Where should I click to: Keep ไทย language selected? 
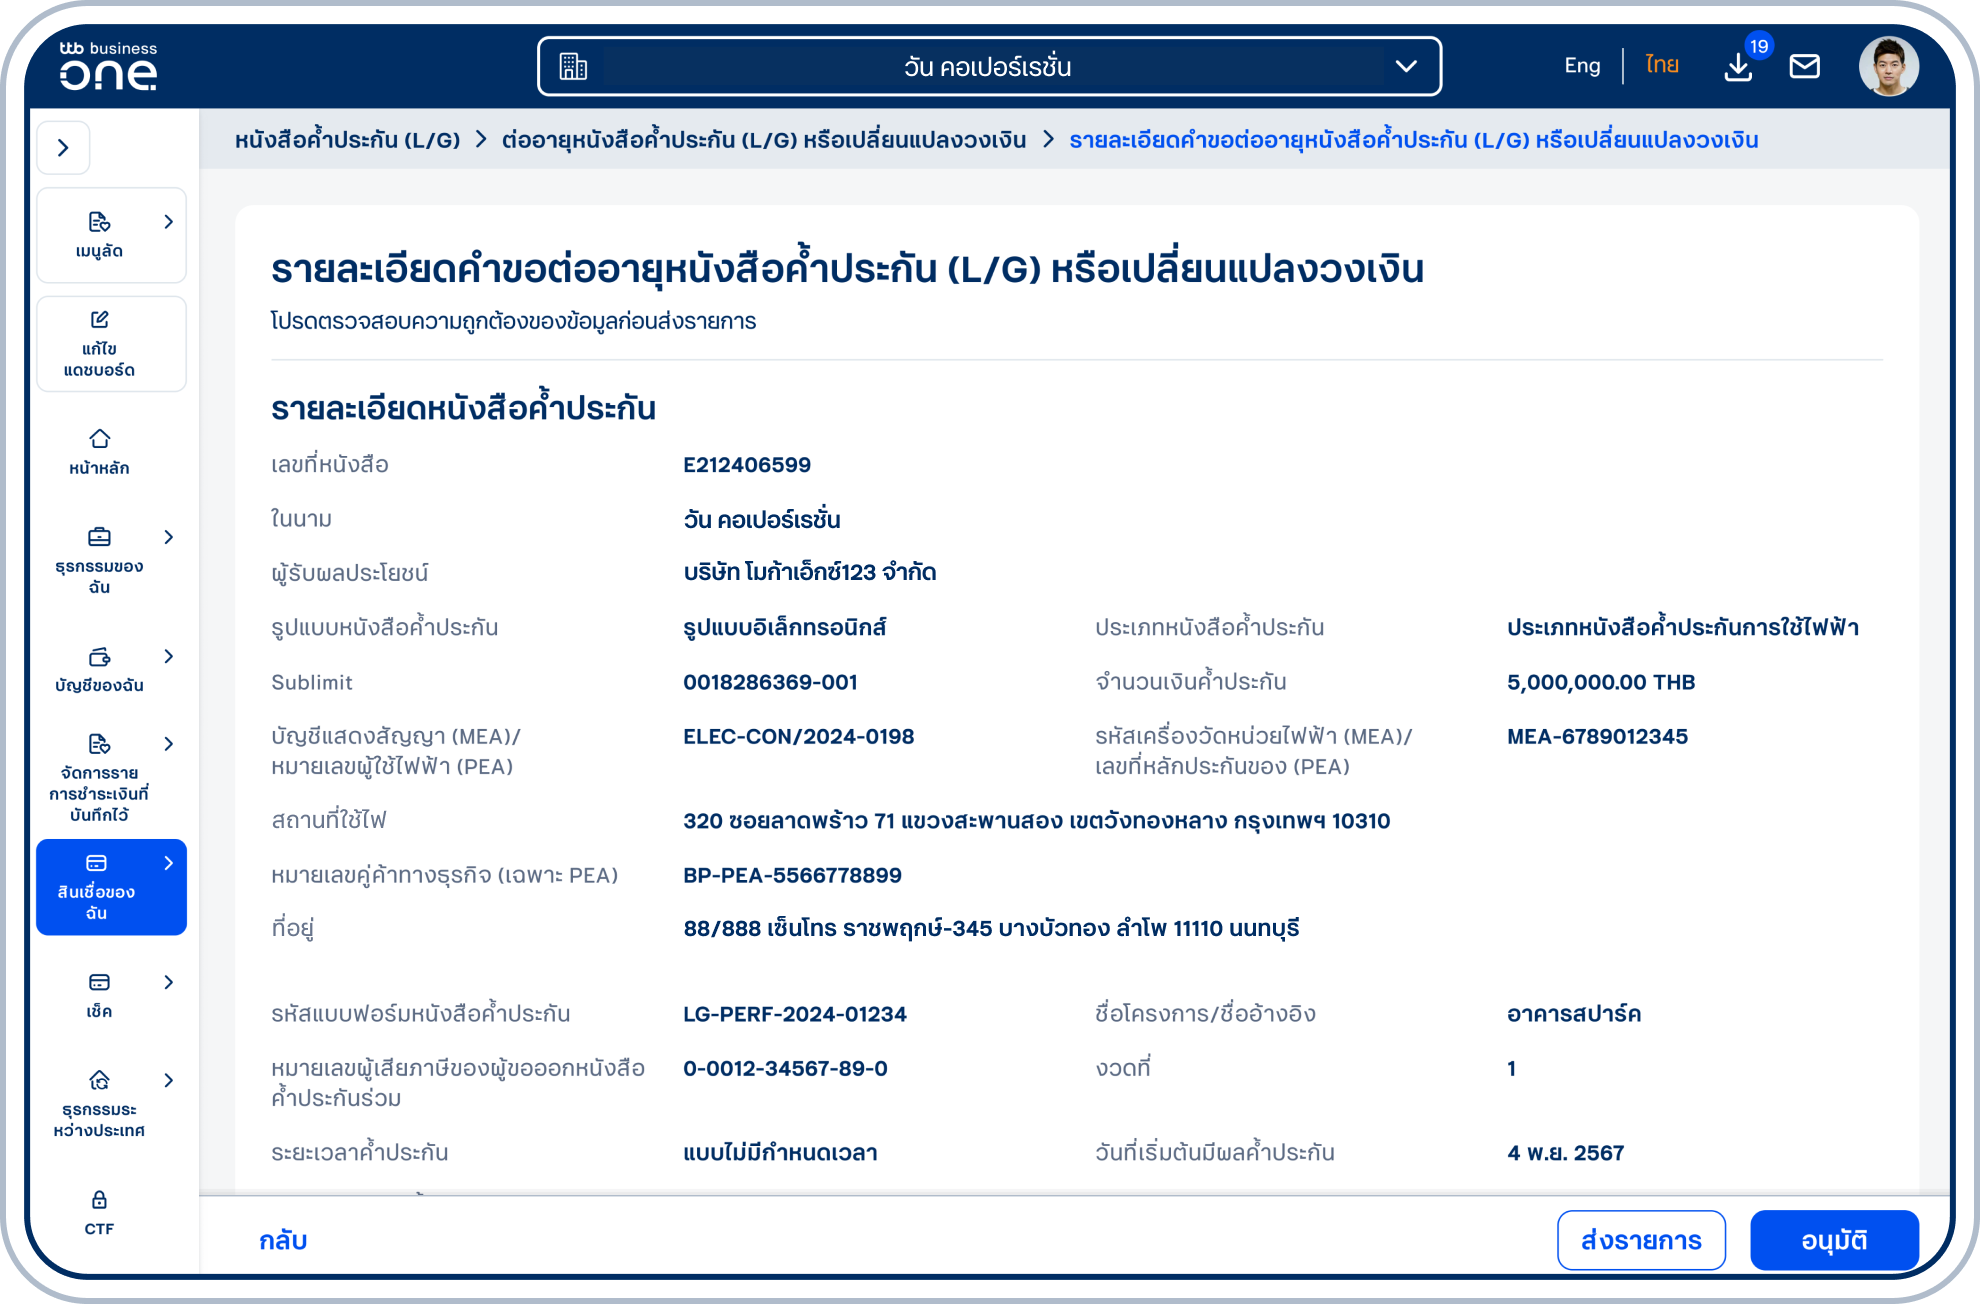tap(1660, 65)
